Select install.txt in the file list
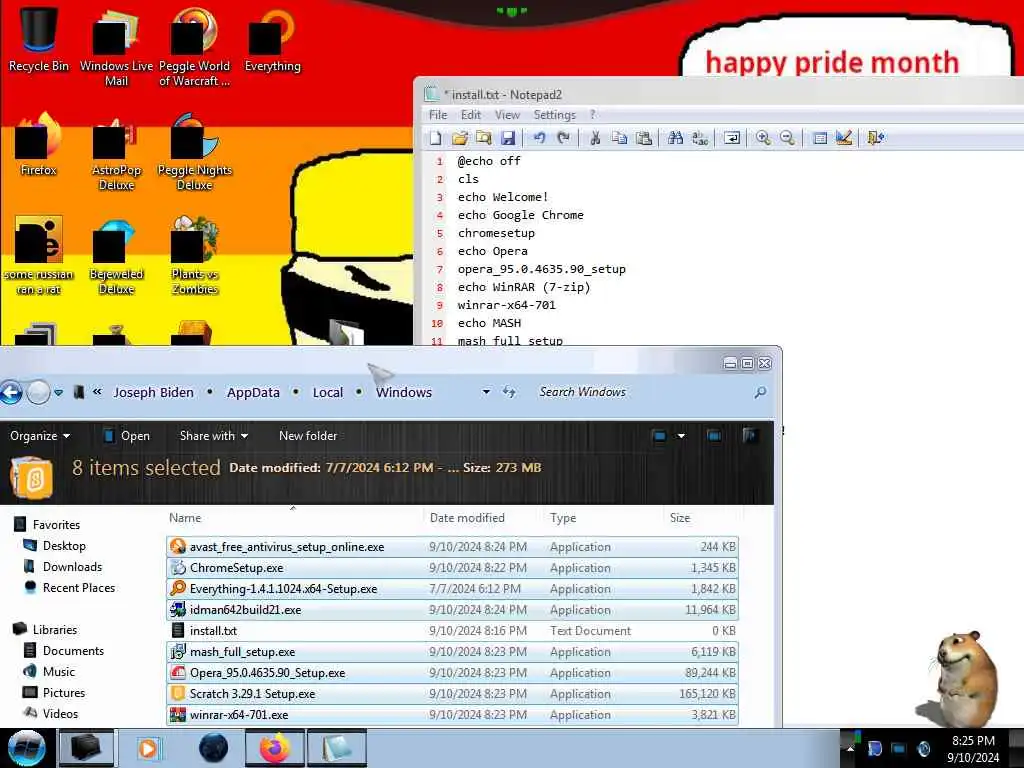Viewport: 1024px width, 768px height. pyautogui.click(x=452, y=631)
